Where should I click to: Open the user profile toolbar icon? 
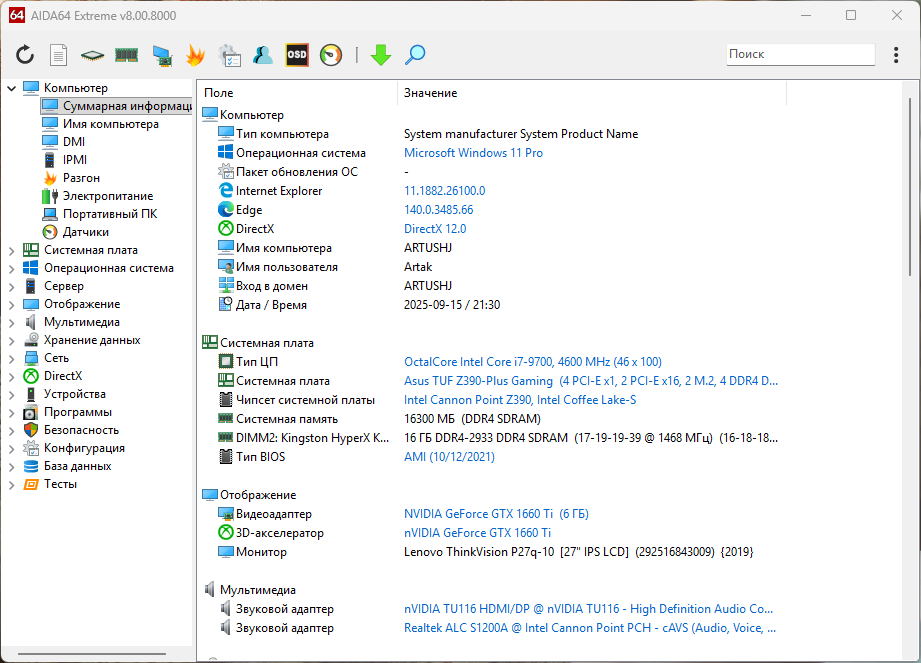pos(263,55)
